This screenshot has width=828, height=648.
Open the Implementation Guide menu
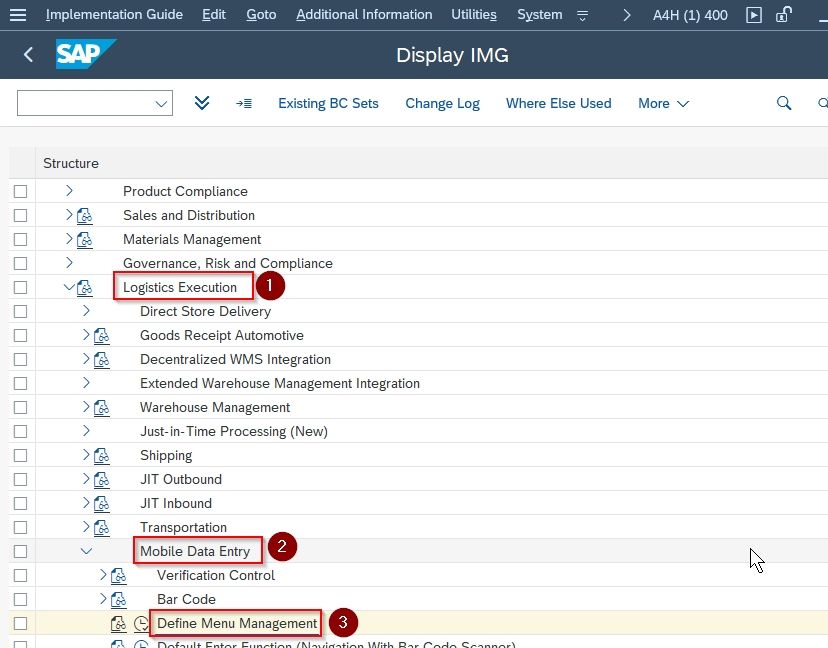point(114,15)
